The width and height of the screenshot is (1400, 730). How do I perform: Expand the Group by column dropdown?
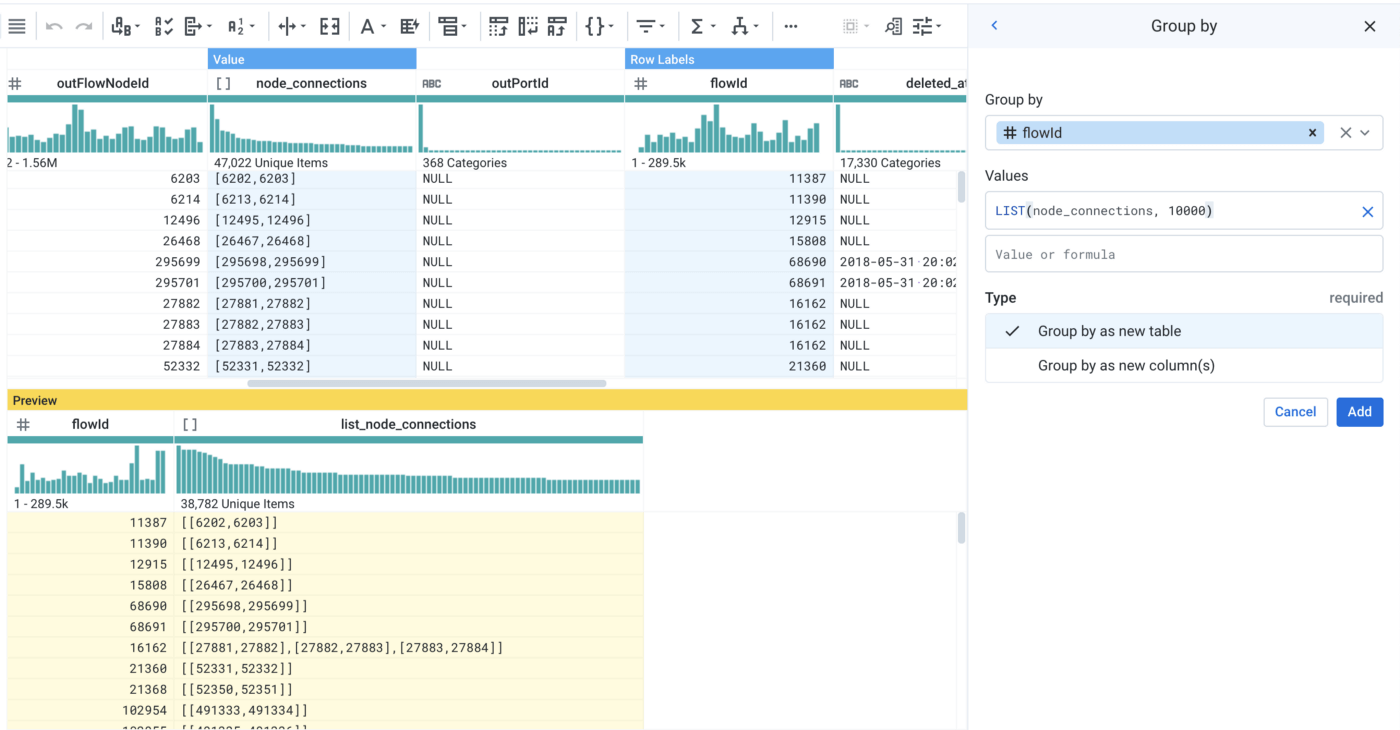coord(1365,133)
